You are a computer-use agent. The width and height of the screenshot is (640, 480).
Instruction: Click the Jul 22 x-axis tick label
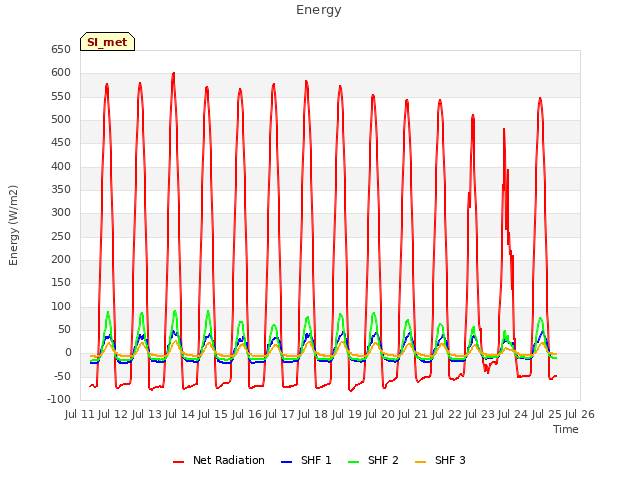[x=447, y=415]
